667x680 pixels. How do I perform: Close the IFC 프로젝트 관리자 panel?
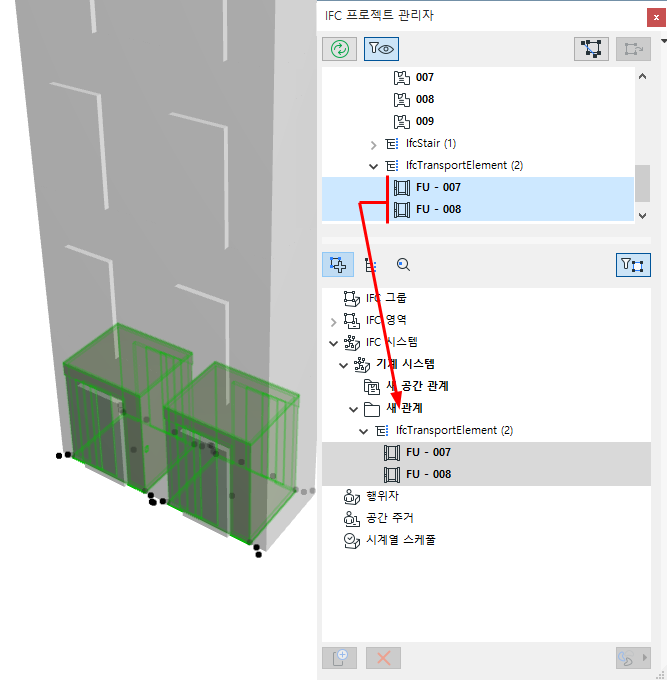tap(656, 18)
